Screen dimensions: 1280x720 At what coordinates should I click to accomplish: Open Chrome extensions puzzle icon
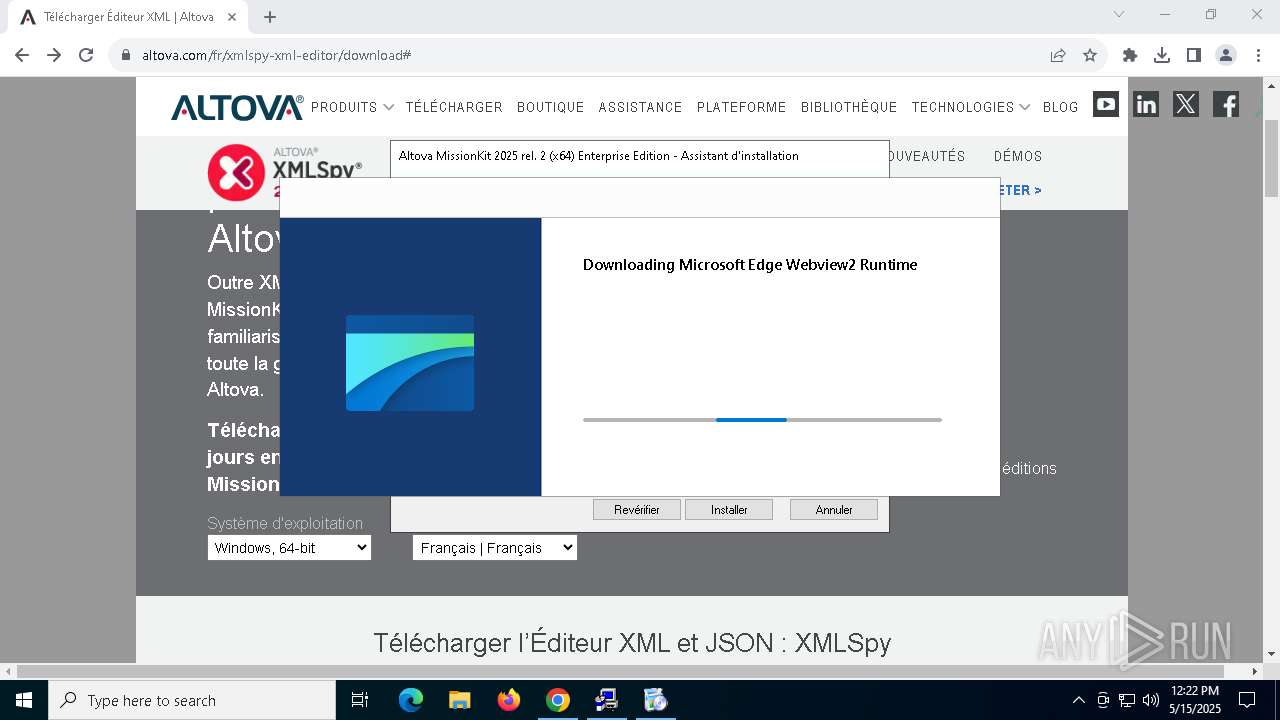tap(1130, 55)
